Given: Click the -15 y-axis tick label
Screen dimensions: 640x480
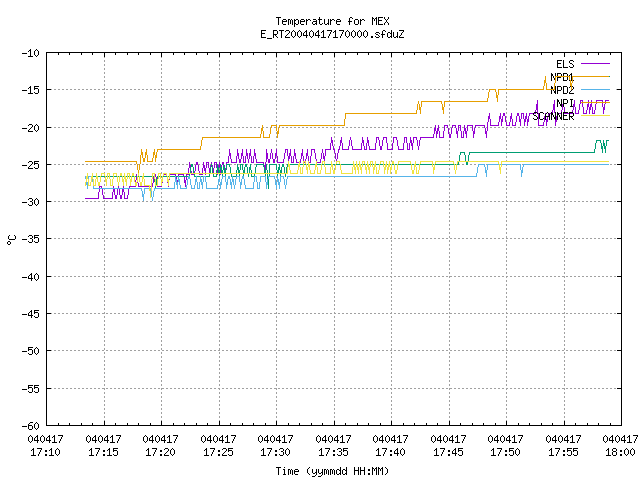Looking at the screenshot, I should (31, 90).
